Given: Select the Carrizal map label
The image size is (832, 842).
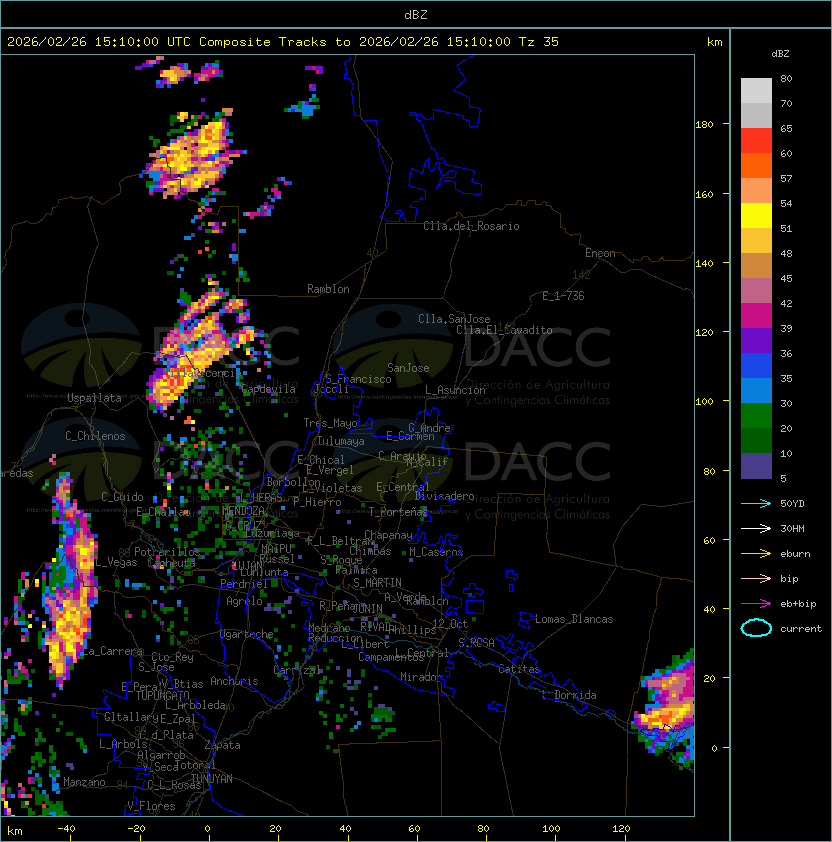Looking at the screenshot, I should [298, 670].
